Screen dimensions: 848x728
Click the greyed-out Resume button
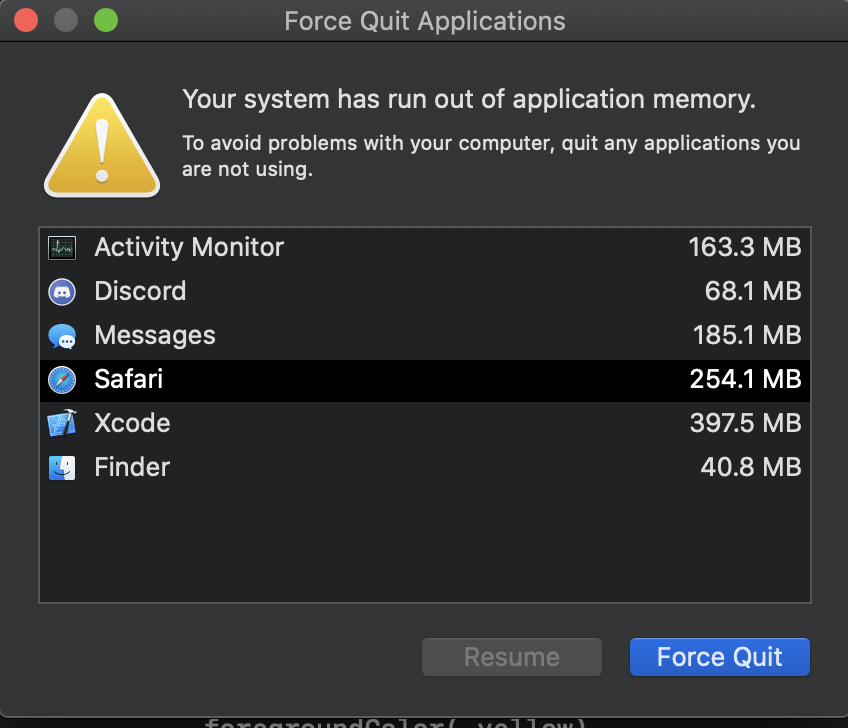point(512,657)
